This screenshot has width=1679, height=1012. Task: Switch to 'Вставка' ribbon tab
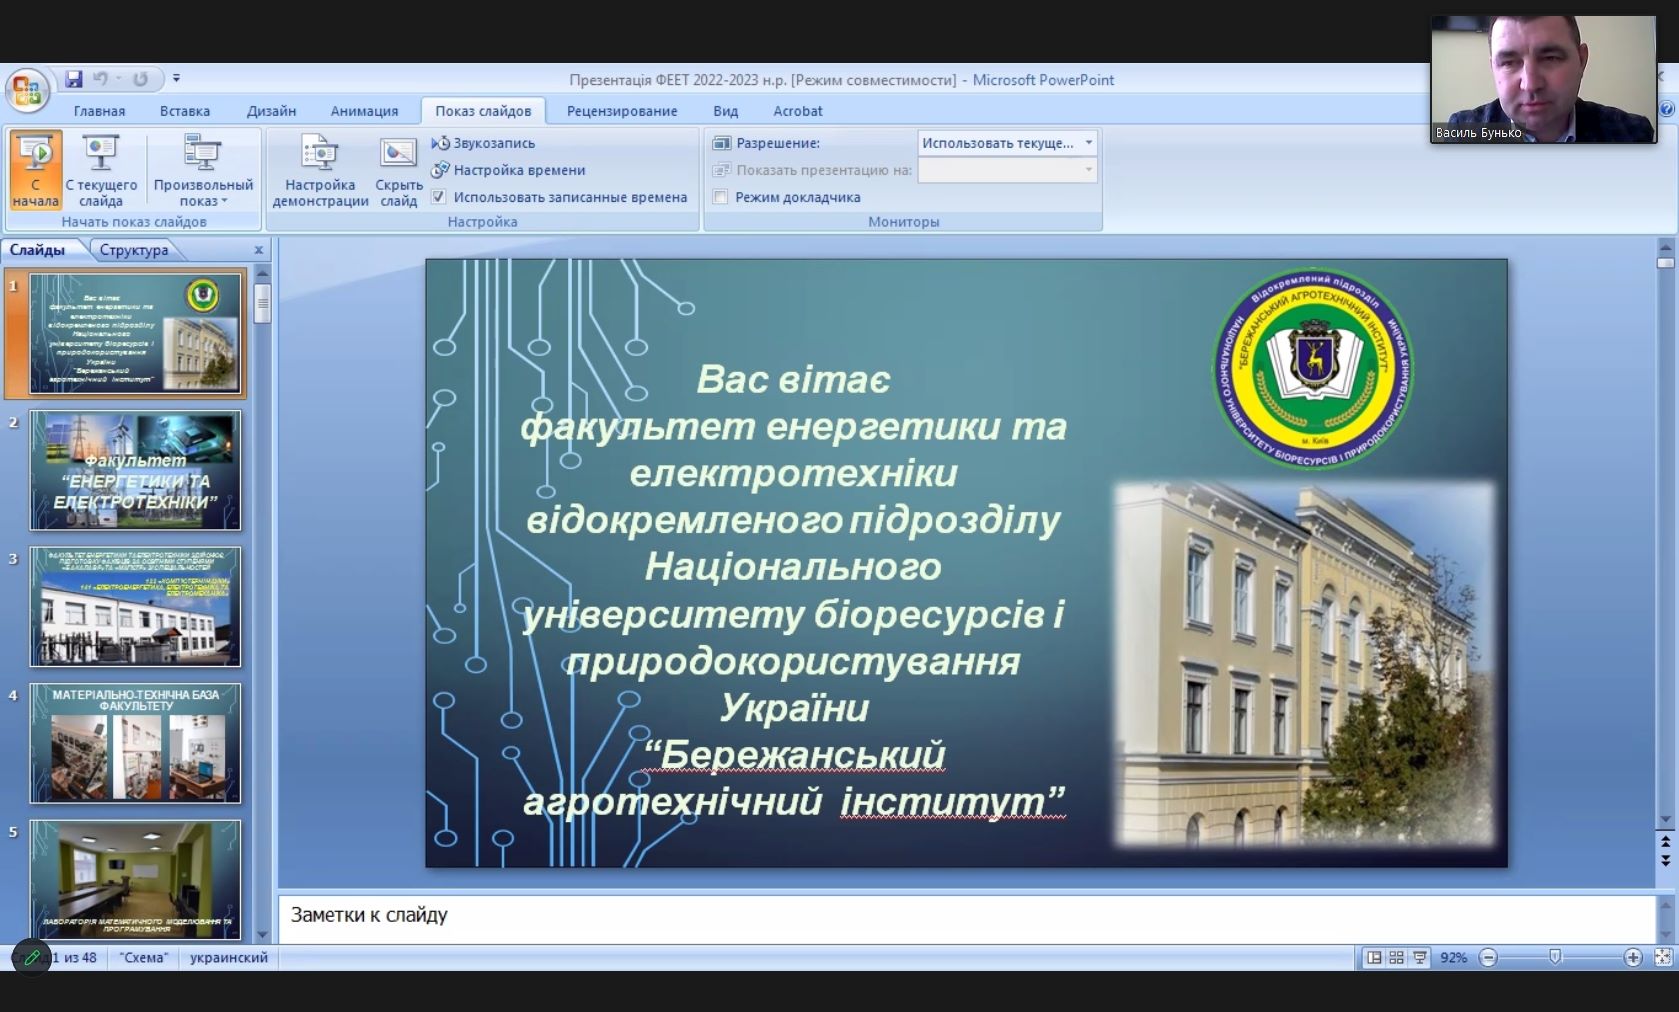tap(185, 111)
